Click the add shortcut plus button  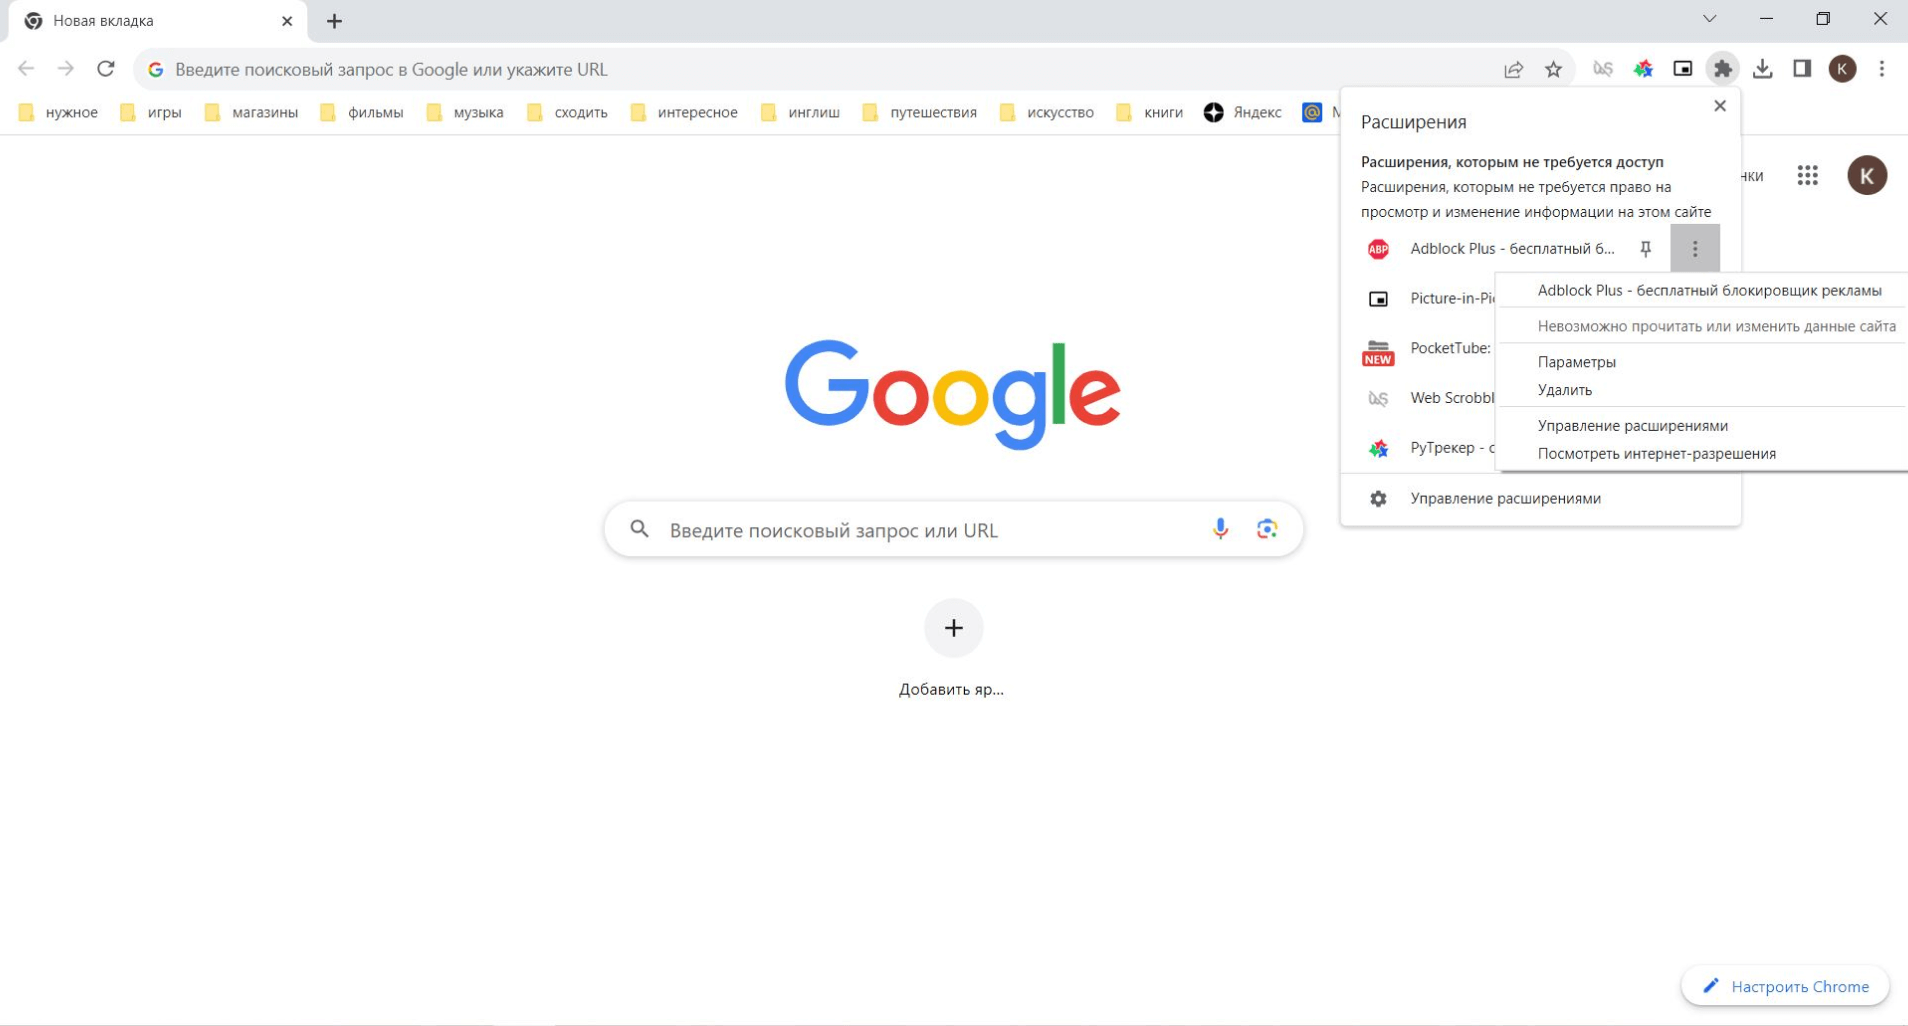click(953, 628)
